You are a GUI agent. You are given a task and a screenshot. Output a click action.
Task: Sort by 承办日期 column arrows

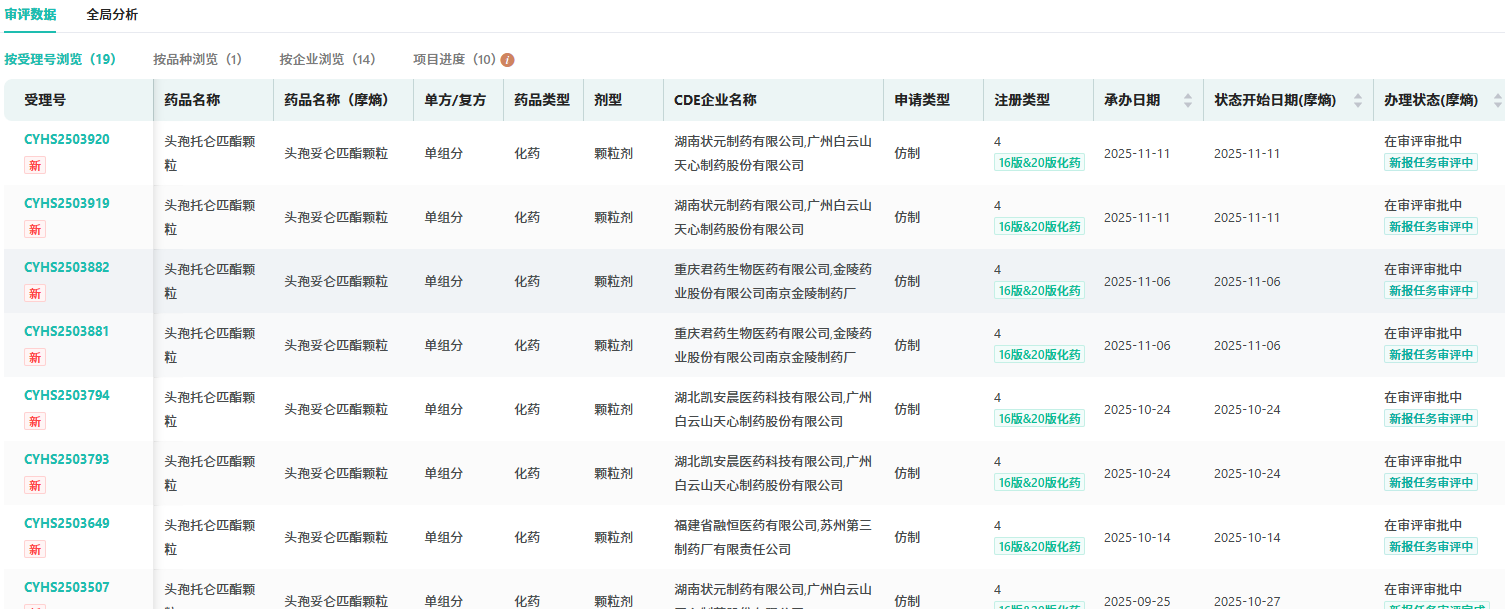[x=1188, y=100]
